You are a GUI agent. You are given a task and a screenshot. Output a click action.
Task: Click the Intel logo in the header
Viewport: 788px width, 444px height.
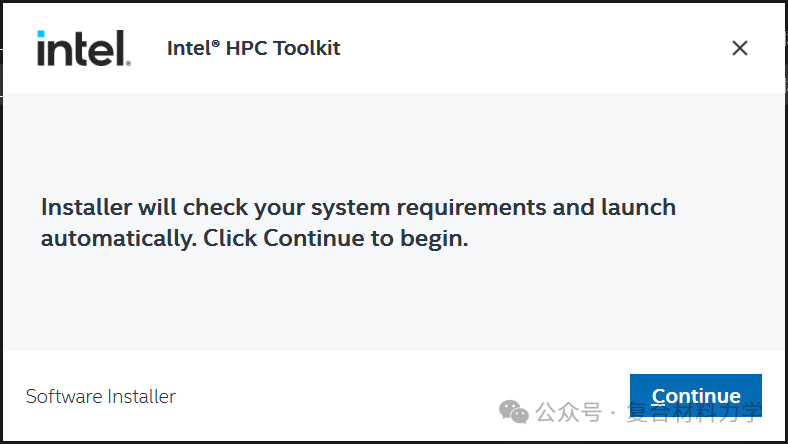click(x=83, y=48)
